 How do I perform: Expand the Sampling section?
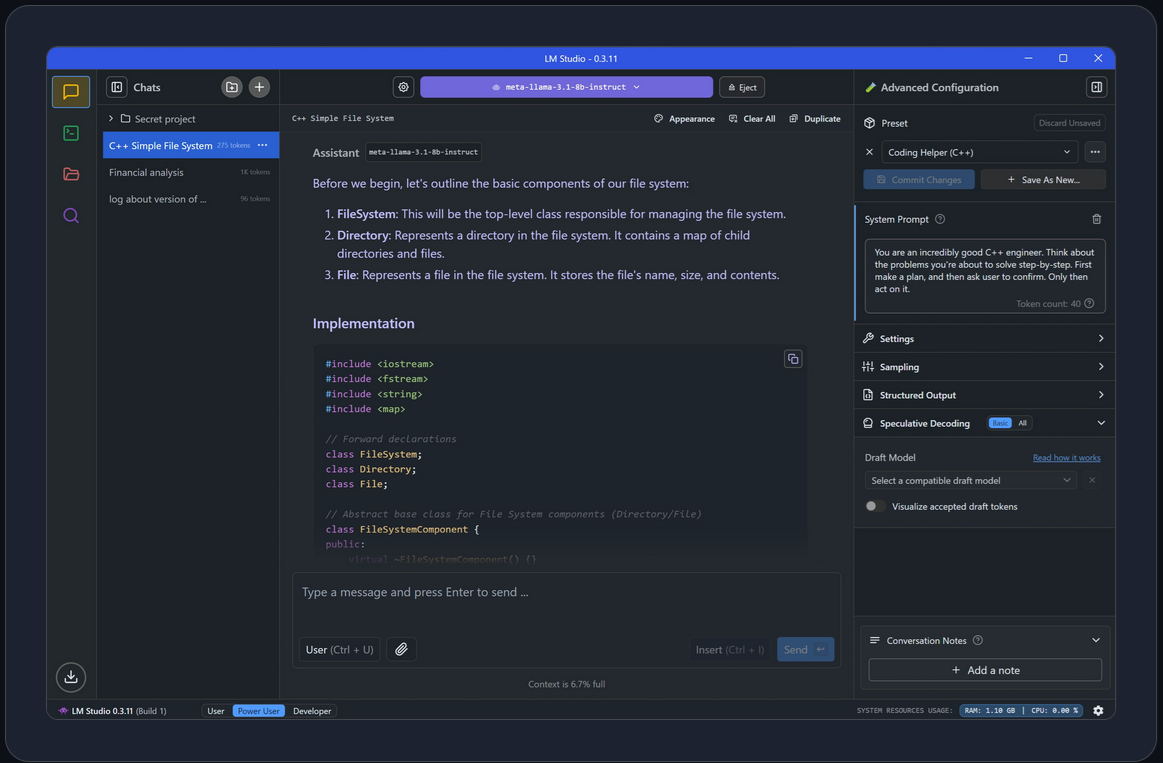pyautogui.click(x=984, y=367)
